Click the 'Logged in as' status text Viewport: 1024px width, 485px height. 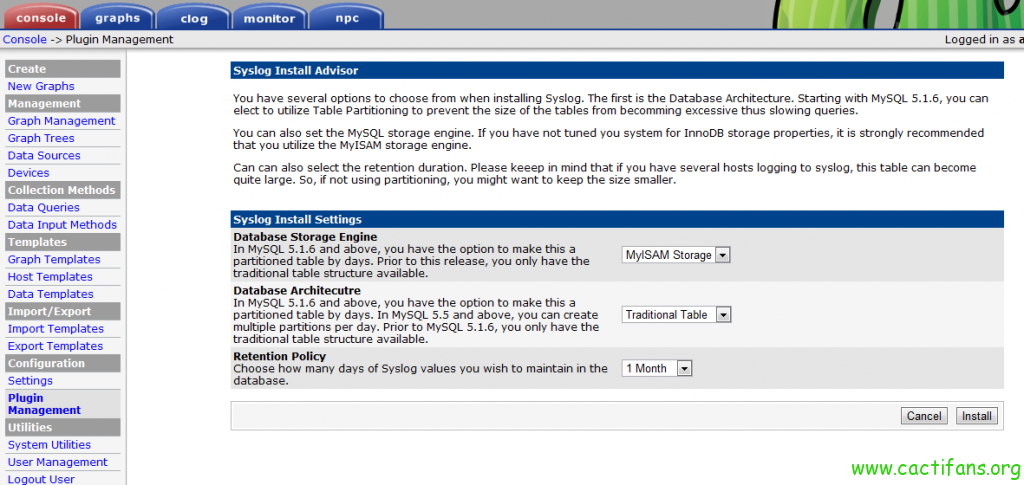click(x=984, y=39)
